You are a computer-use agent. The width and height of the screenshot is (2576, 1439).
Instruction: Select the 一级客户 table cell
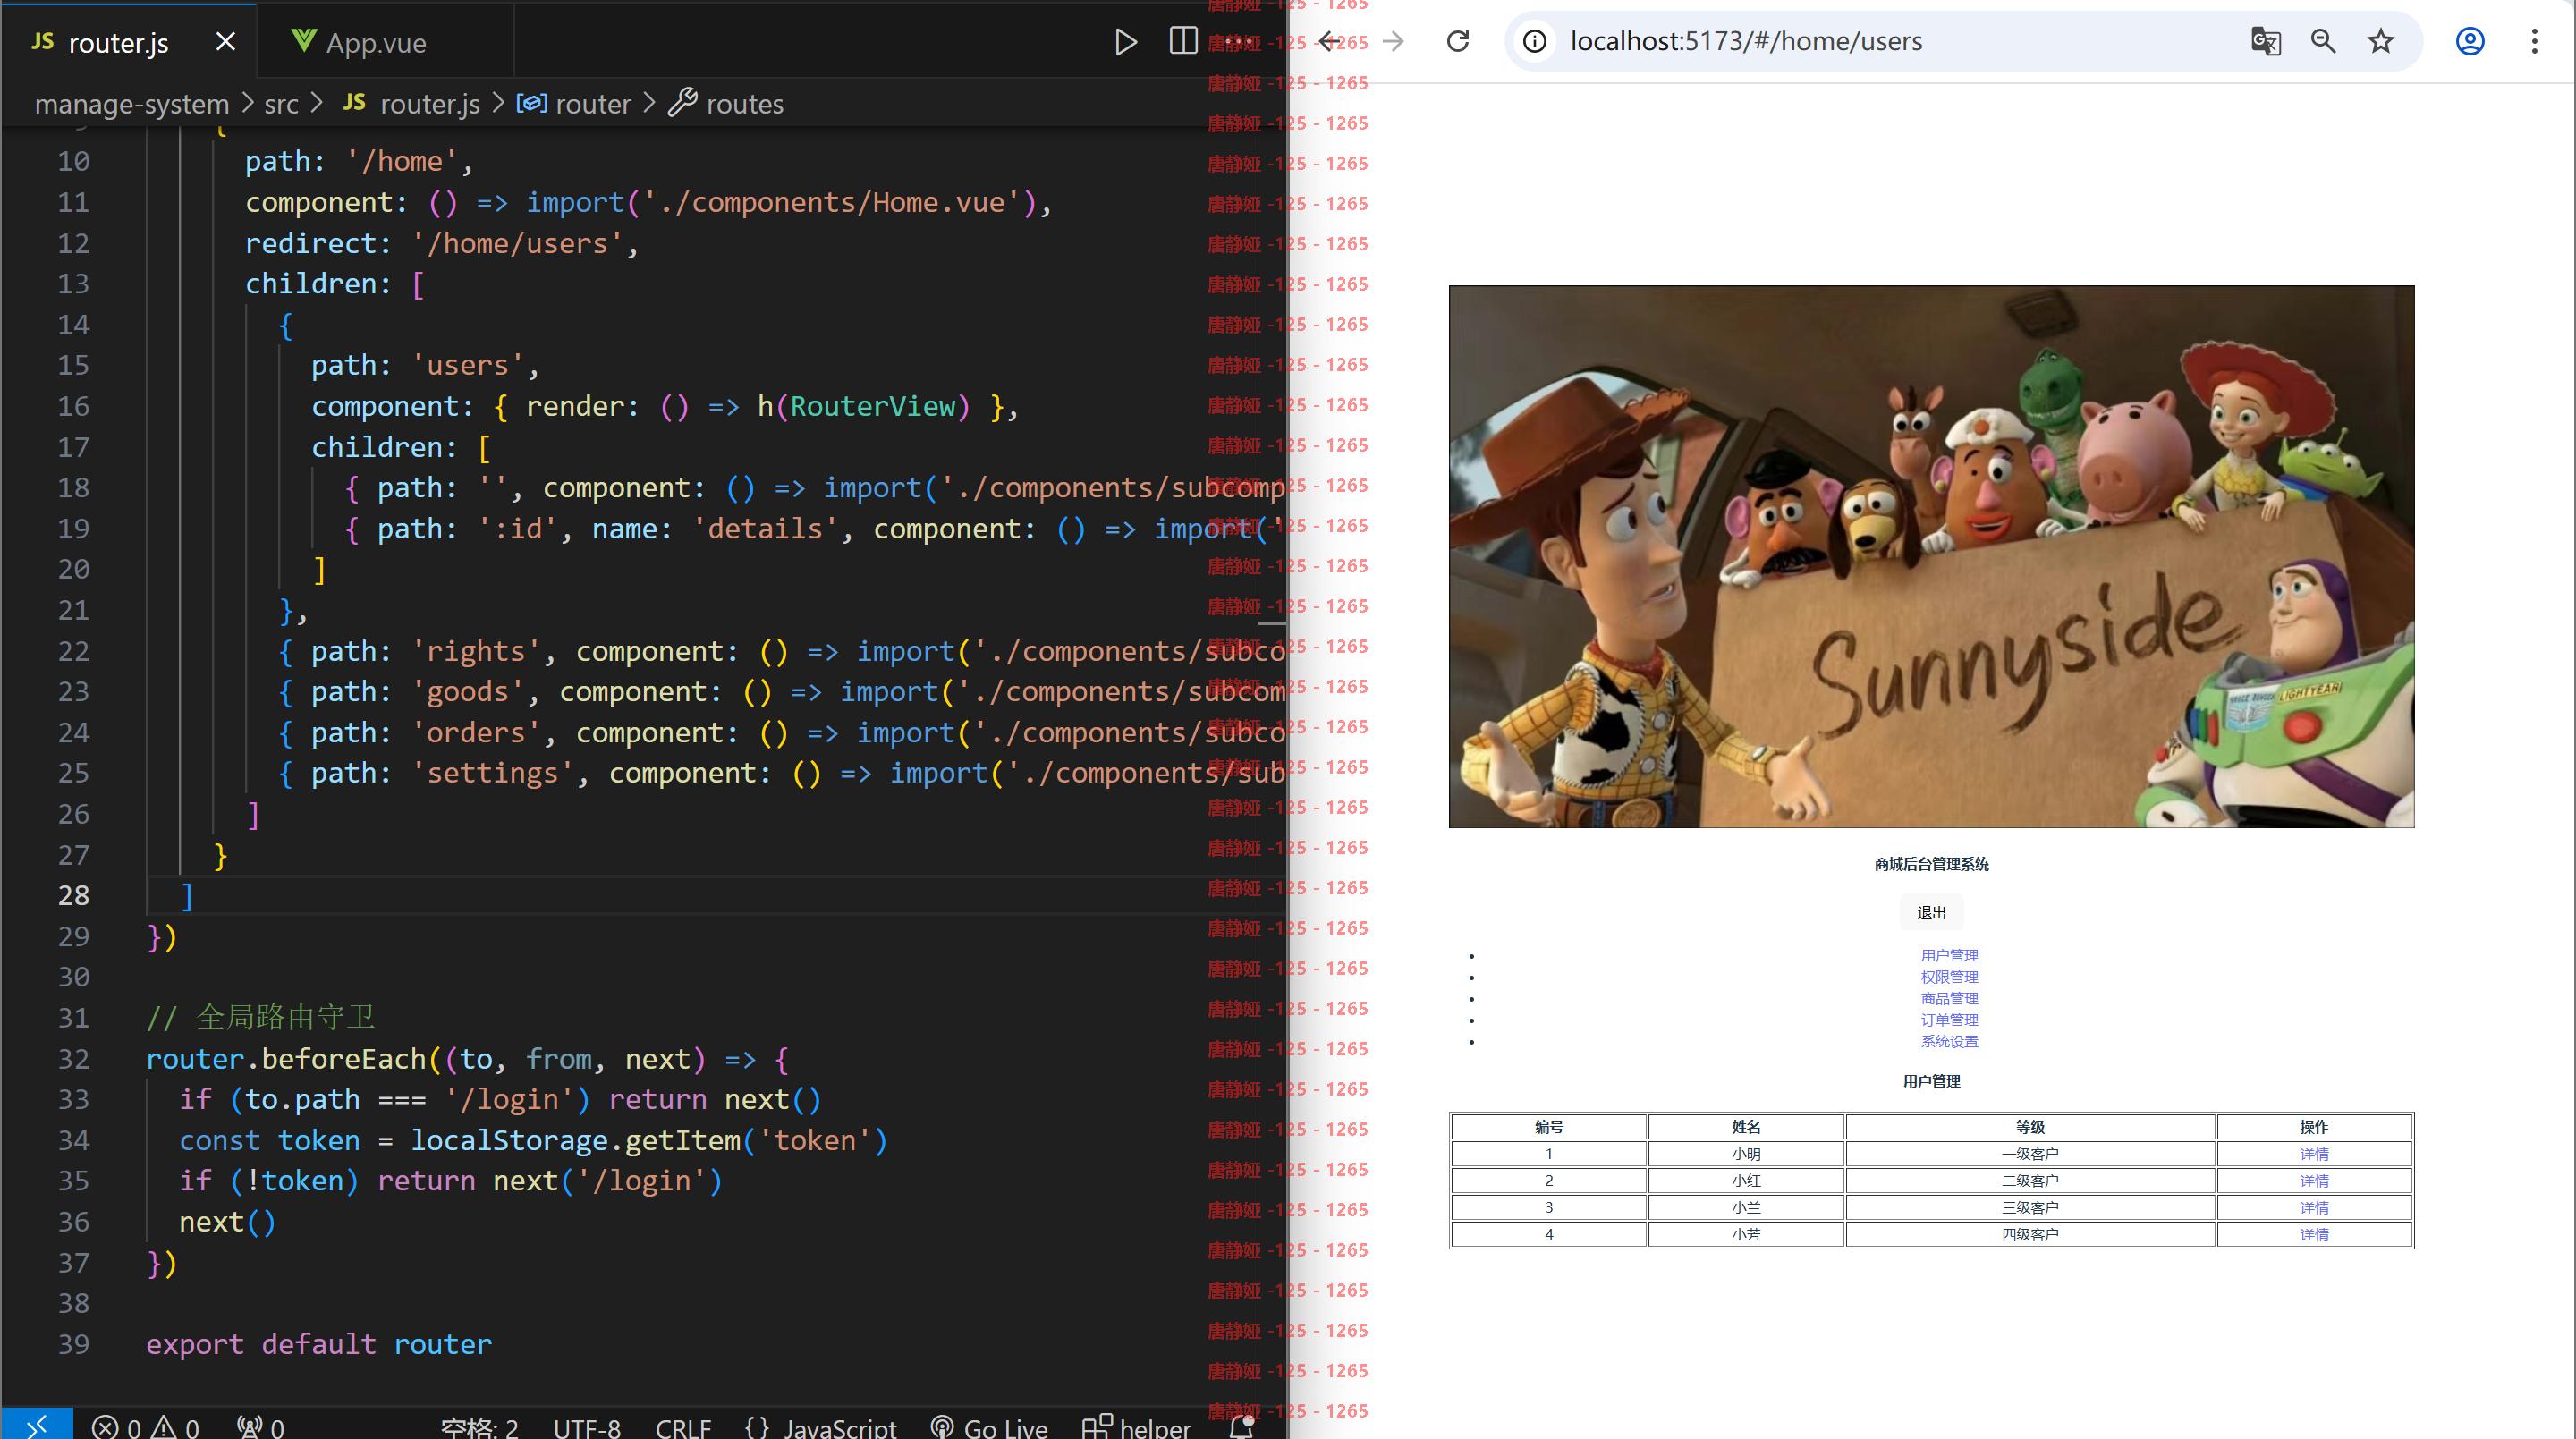[2030, 1154]
